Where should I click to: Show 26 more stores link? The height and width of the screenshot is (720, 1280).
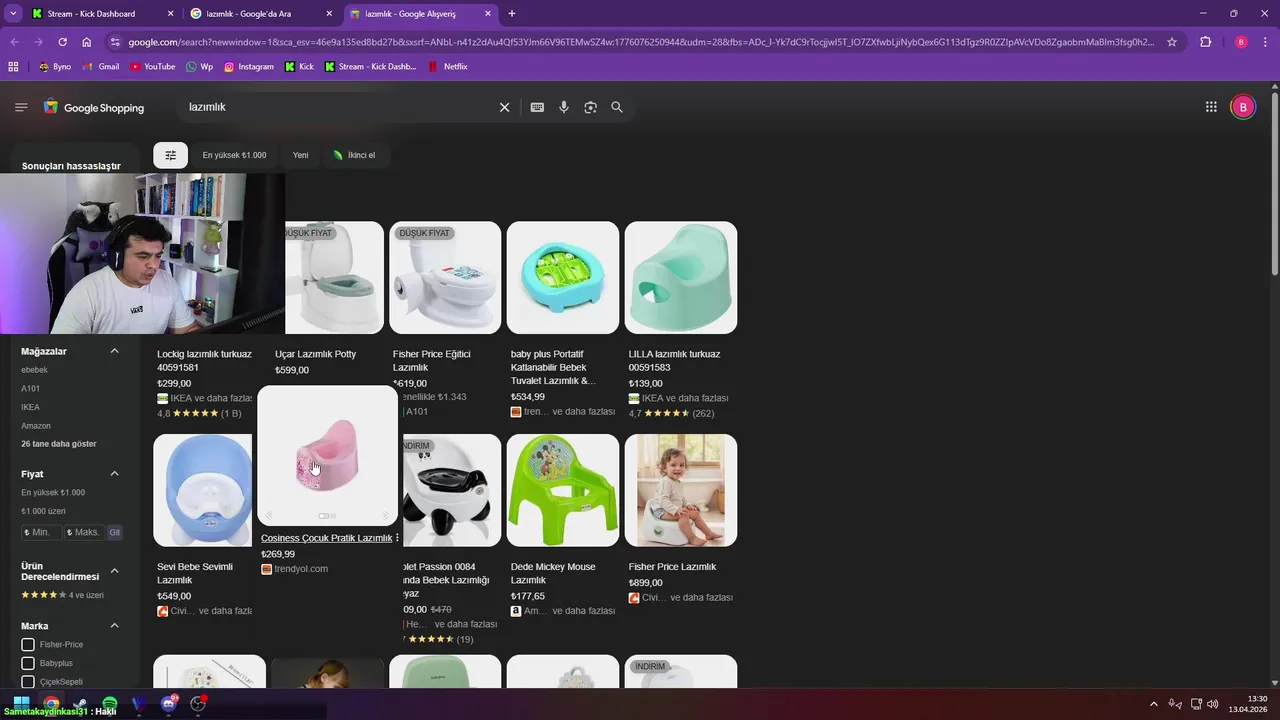coord(59,444)
